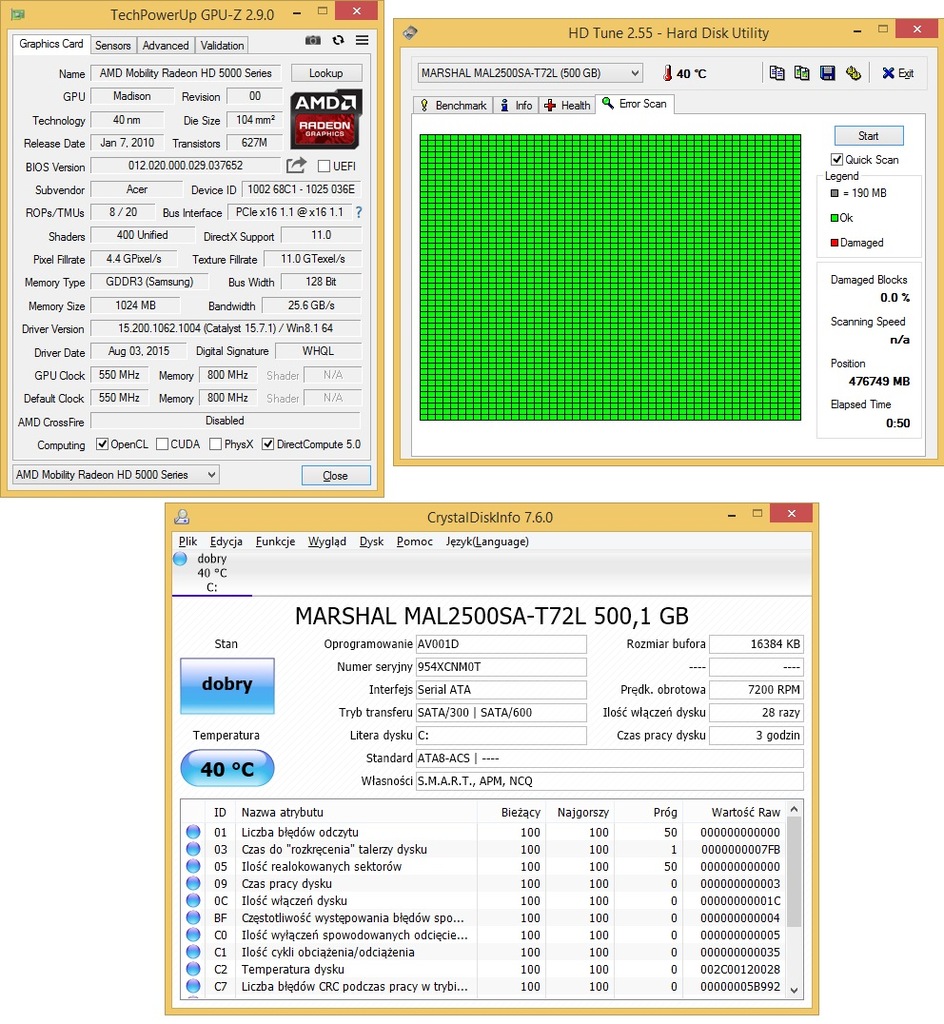Open the Plik menu in CrystalDiskInfo
944x1024 pixels.
click(x=188, y=541)
